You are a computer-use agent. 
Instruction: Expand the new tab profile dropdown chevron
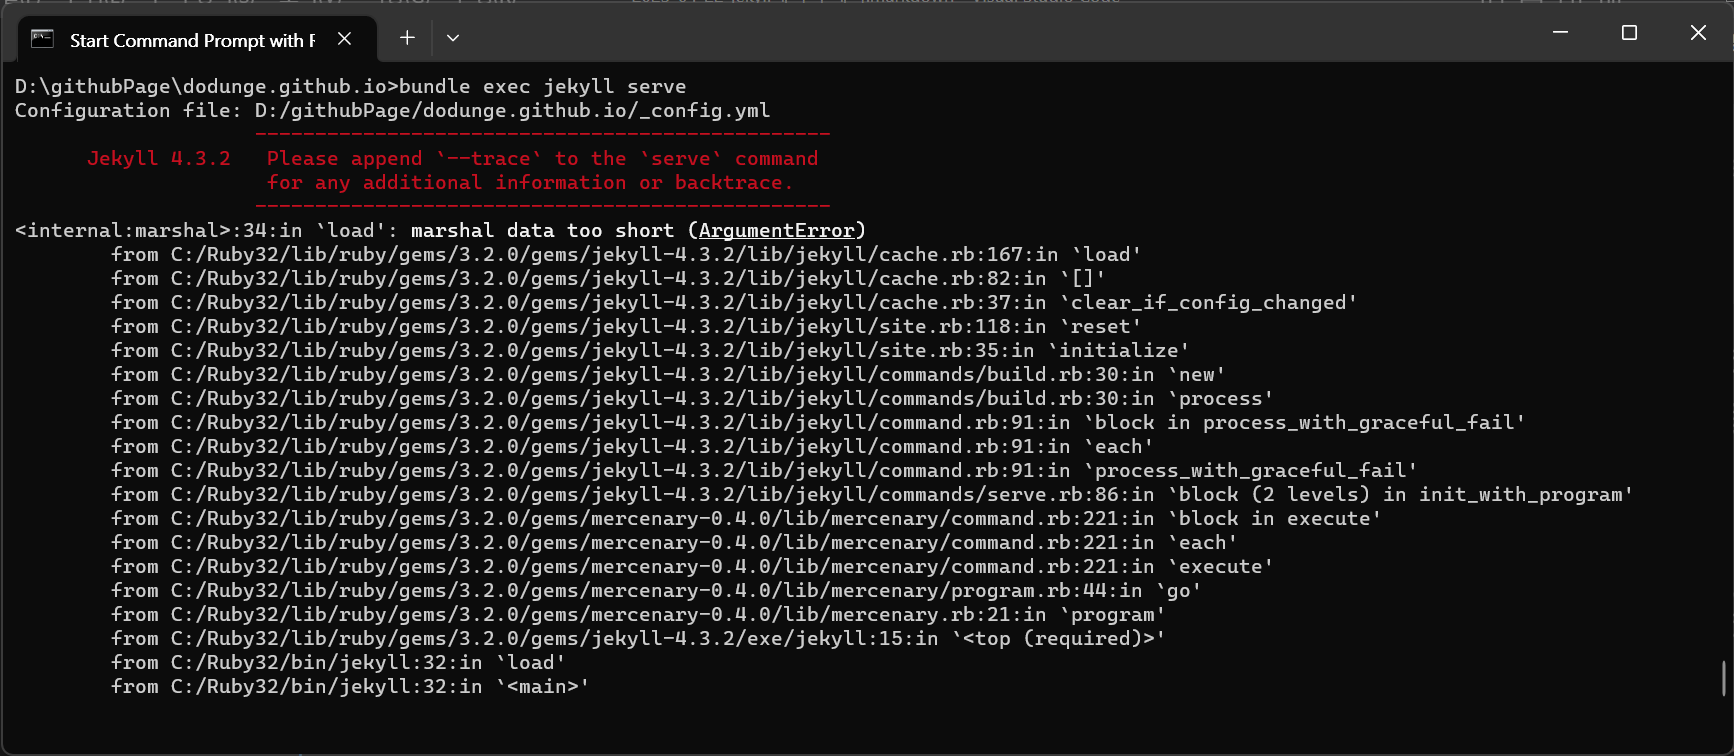pyautogui.click(x=453, y=38)
